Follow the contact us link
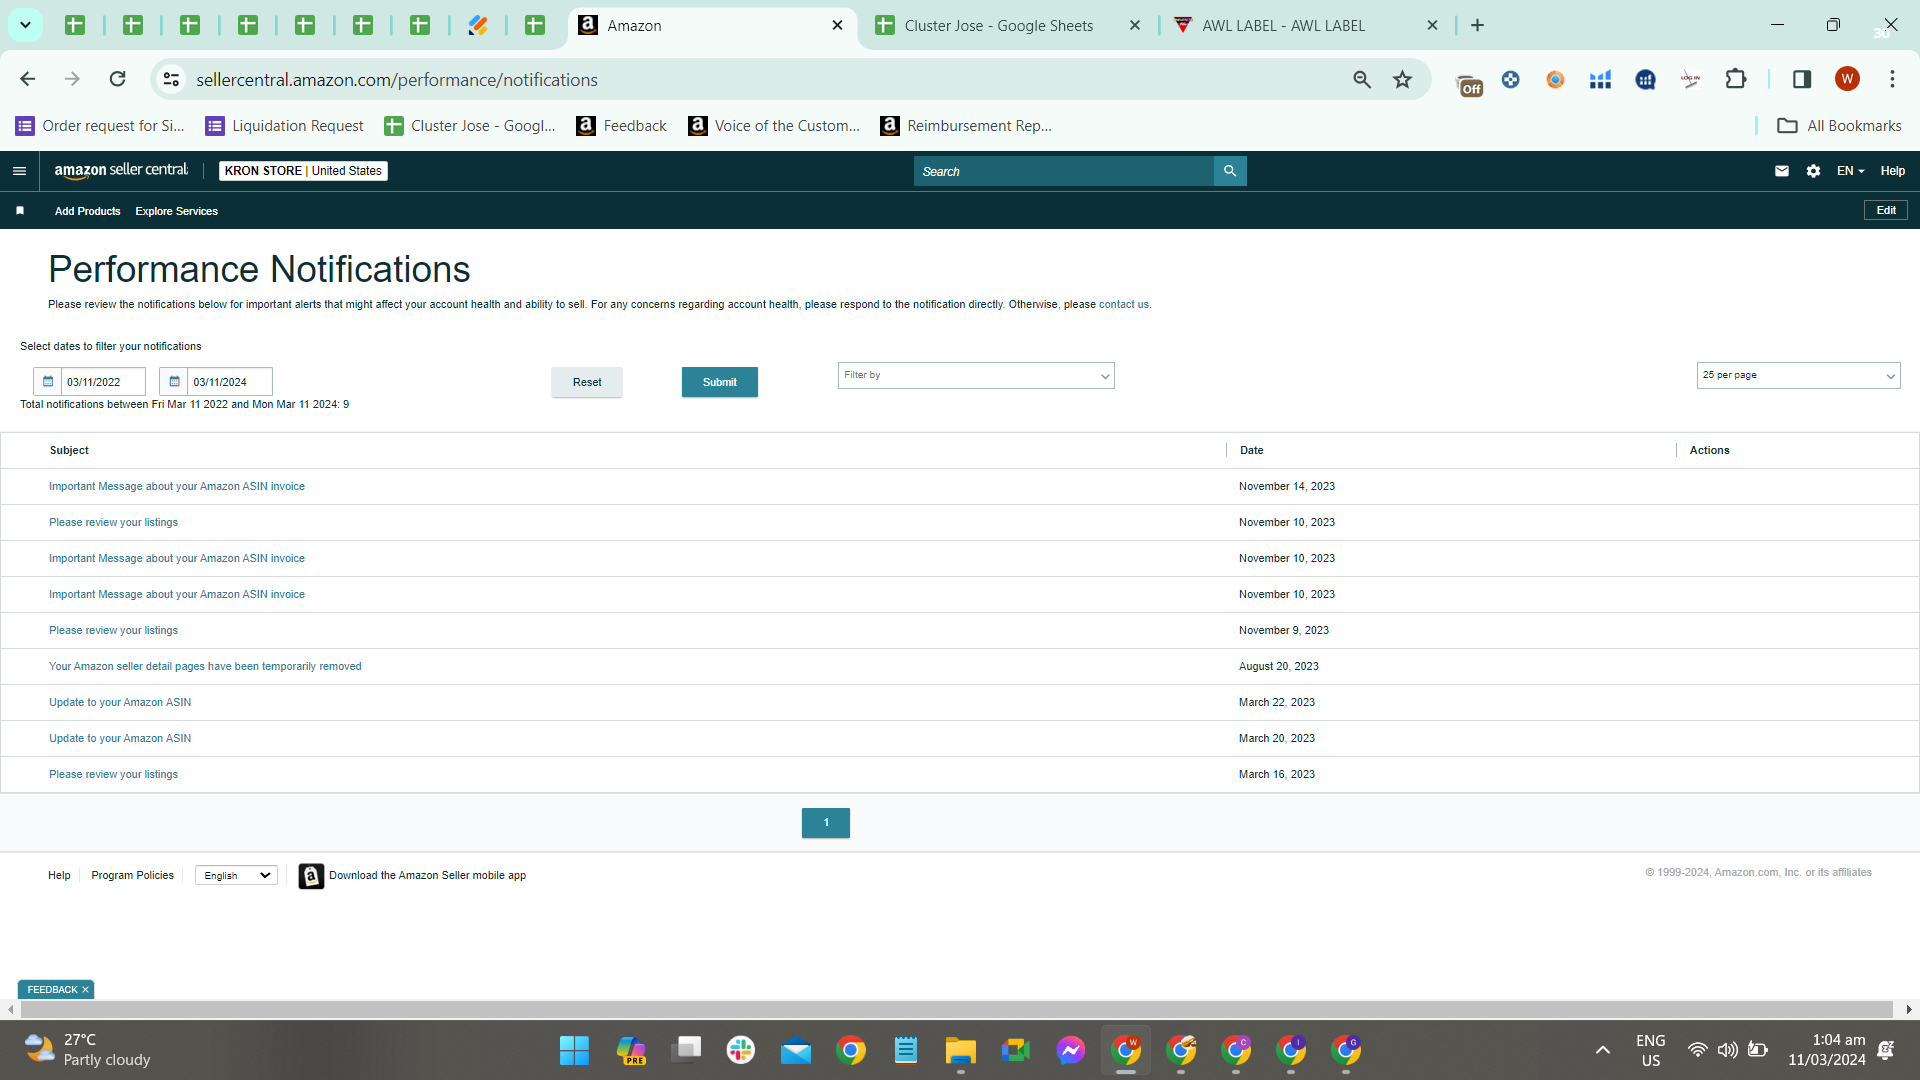The image size is (1920, 1080). (1124, 304)
